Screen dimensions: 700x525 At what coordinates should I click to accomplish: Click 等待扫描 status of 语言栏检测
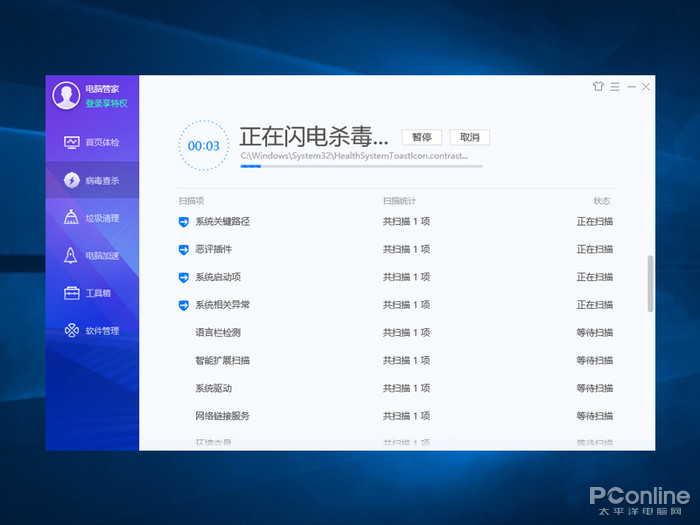595,333
